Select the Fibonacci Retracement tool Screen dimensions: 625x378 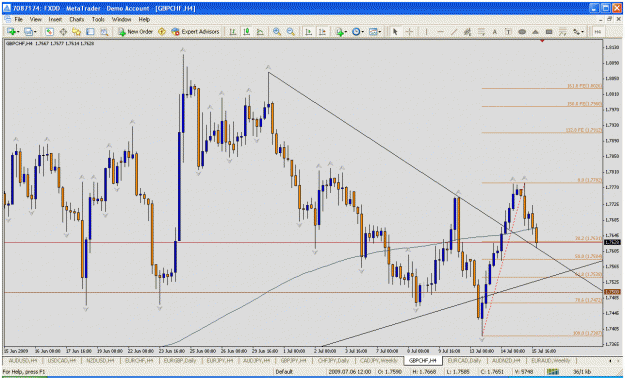(481, 32)
